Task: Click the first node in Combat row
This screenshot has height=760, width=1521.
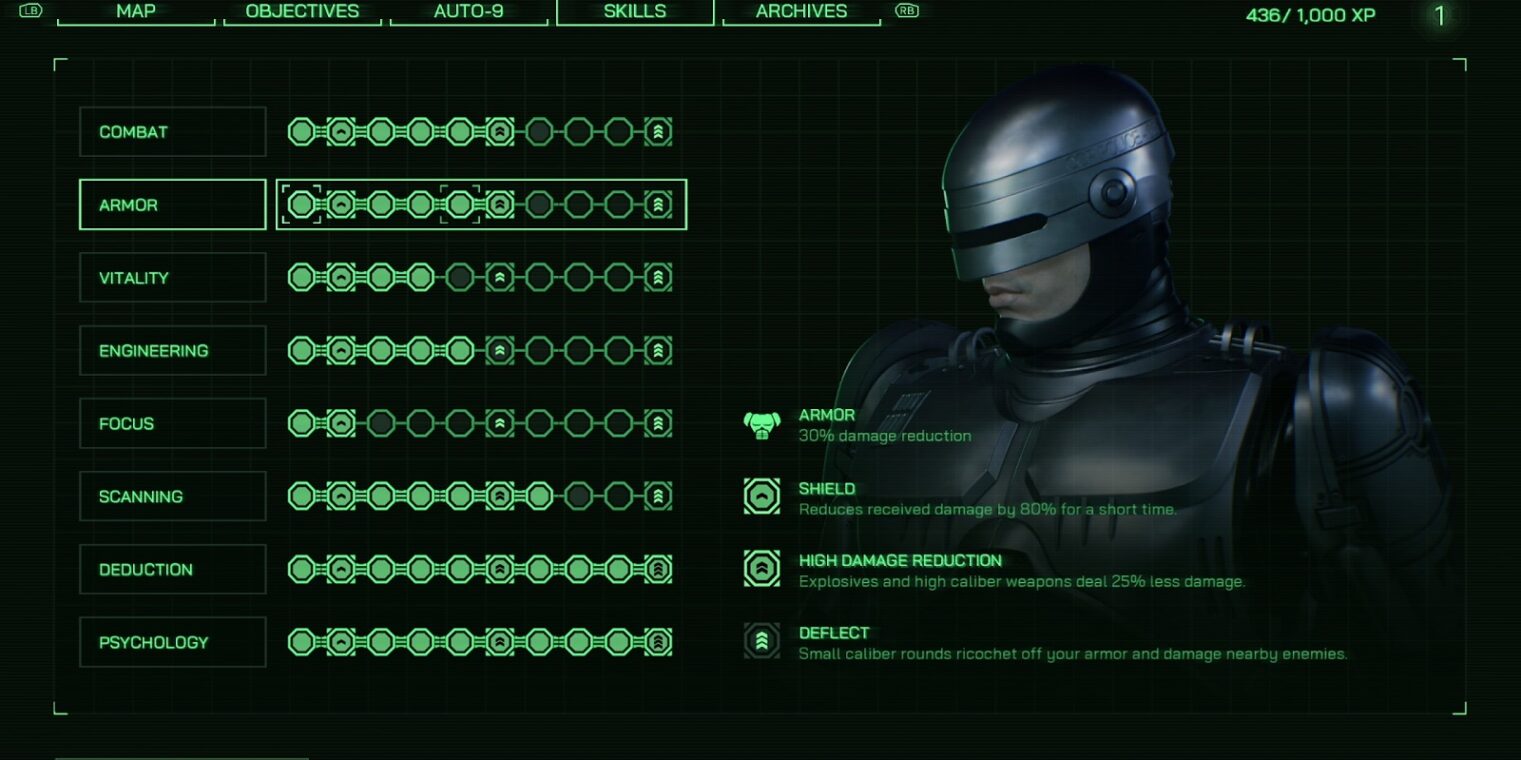Action: pyautogui.click(x=301, y=132)
